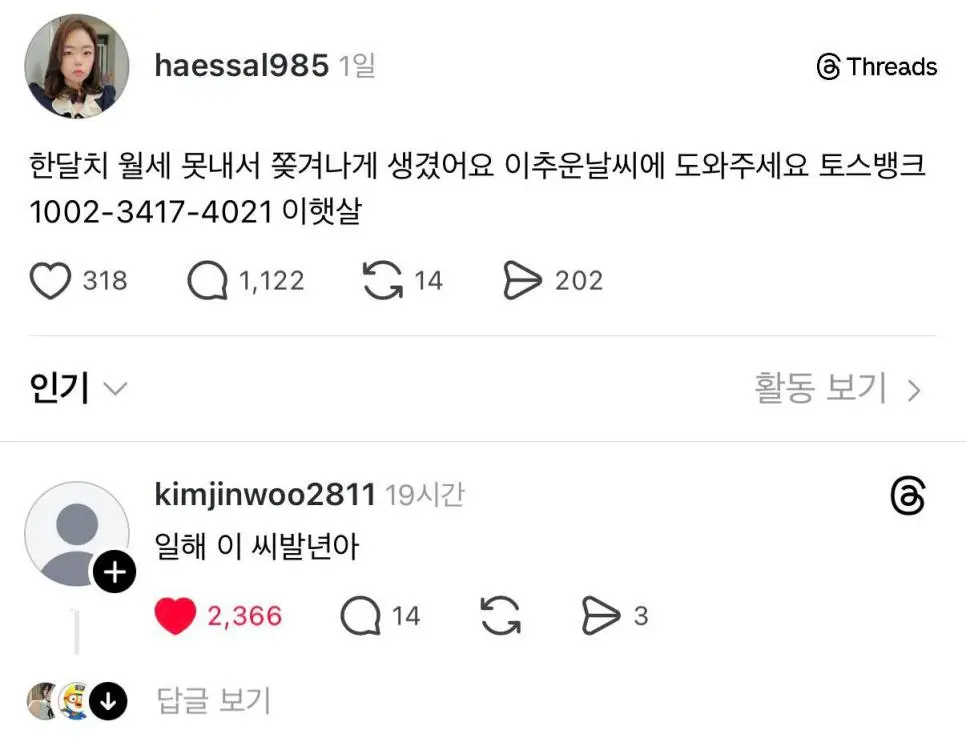Open haessal985 profile picture

pos(77,67)
